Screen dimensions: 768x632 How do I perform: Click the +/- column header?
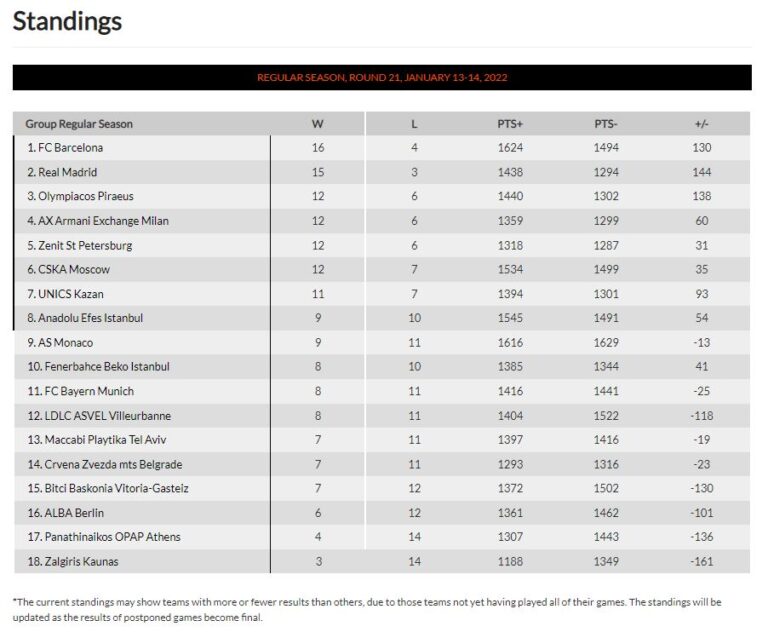[701, 124]
